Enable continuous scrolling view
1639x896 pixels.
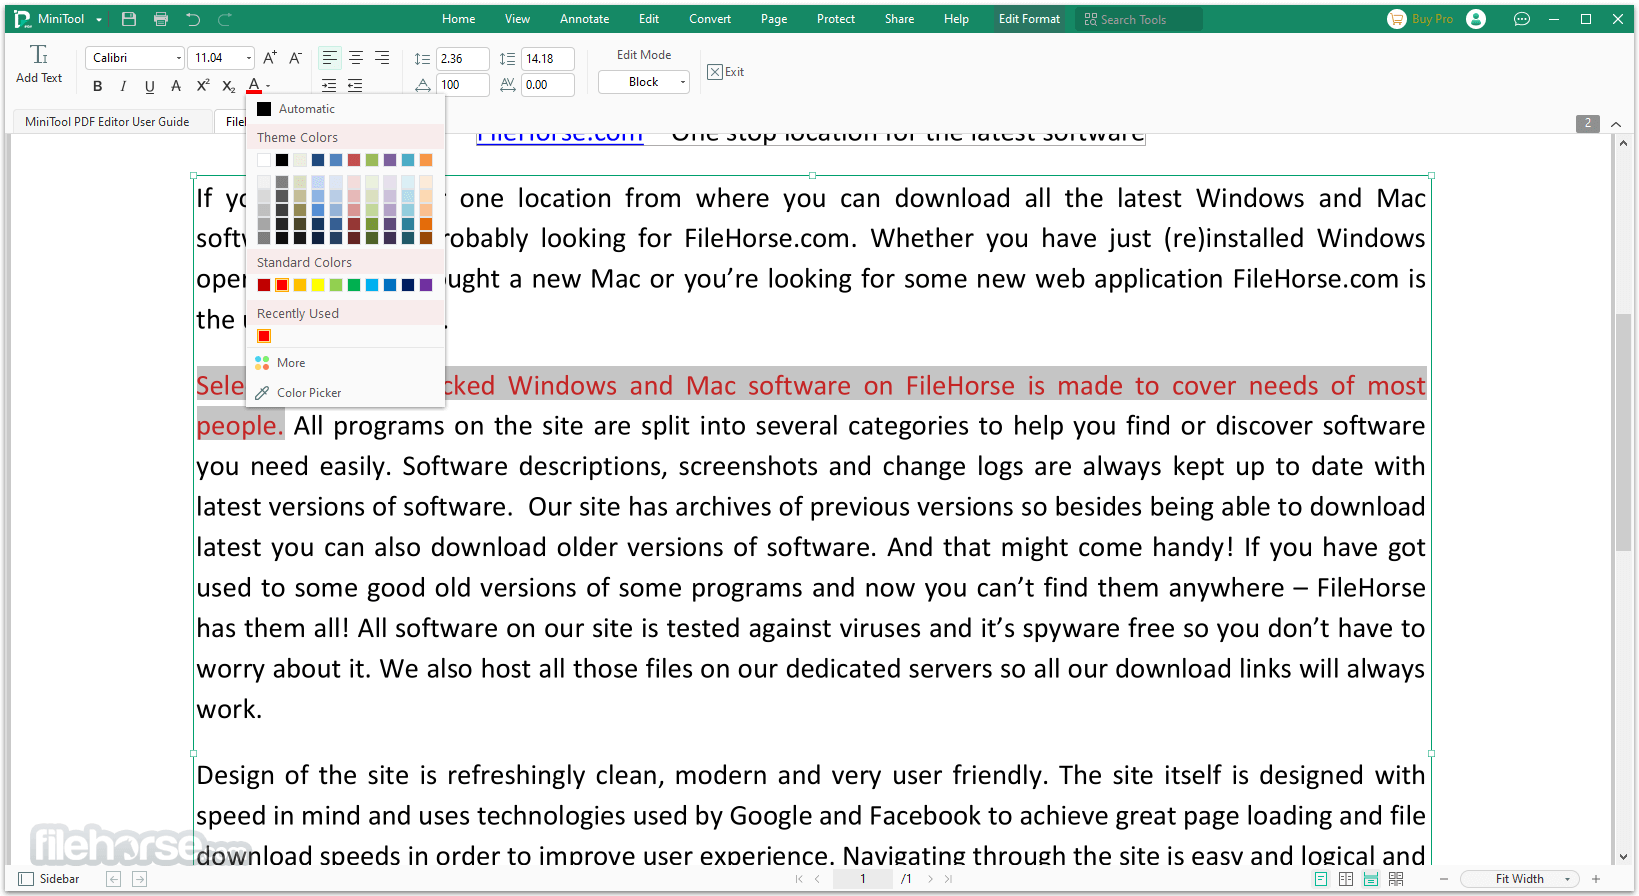(x=1371, y=879)
